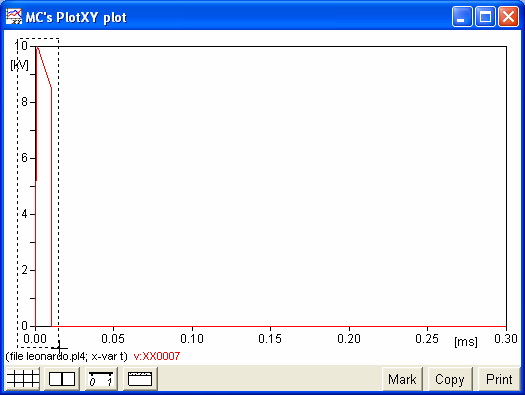Click the 4 y-axis tick label

(24, 214)
